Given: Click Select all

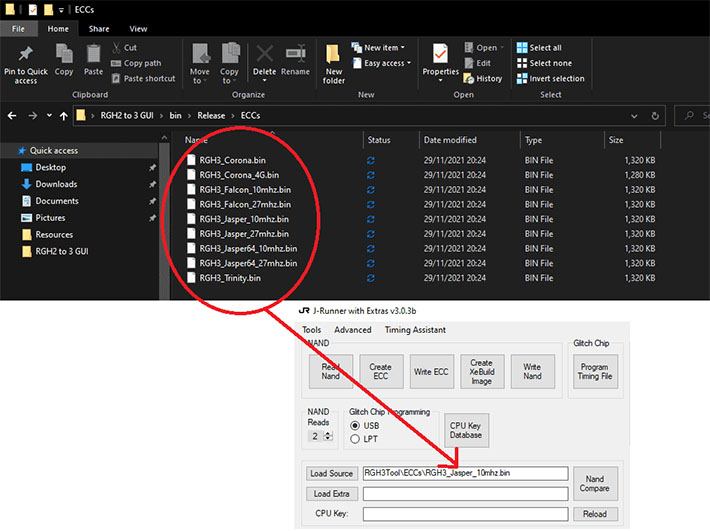Looking at the screenshot, I should [x=539, y=48].
